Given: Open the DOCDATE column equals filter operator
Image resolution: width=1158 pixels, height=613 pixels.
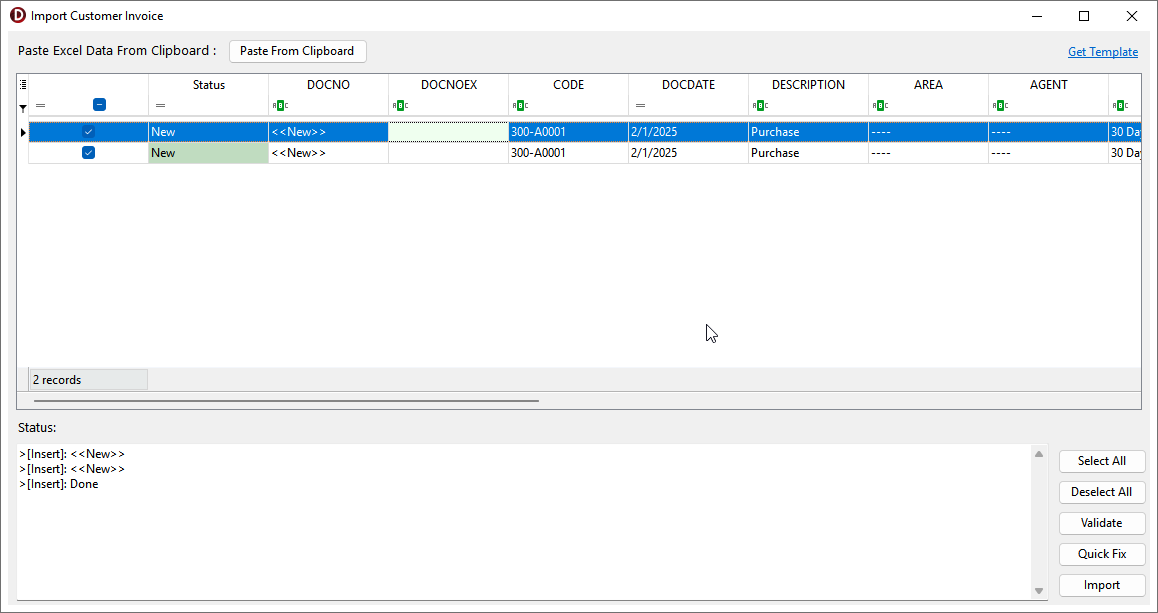Looking at the screenshot, I should [640, 106].
